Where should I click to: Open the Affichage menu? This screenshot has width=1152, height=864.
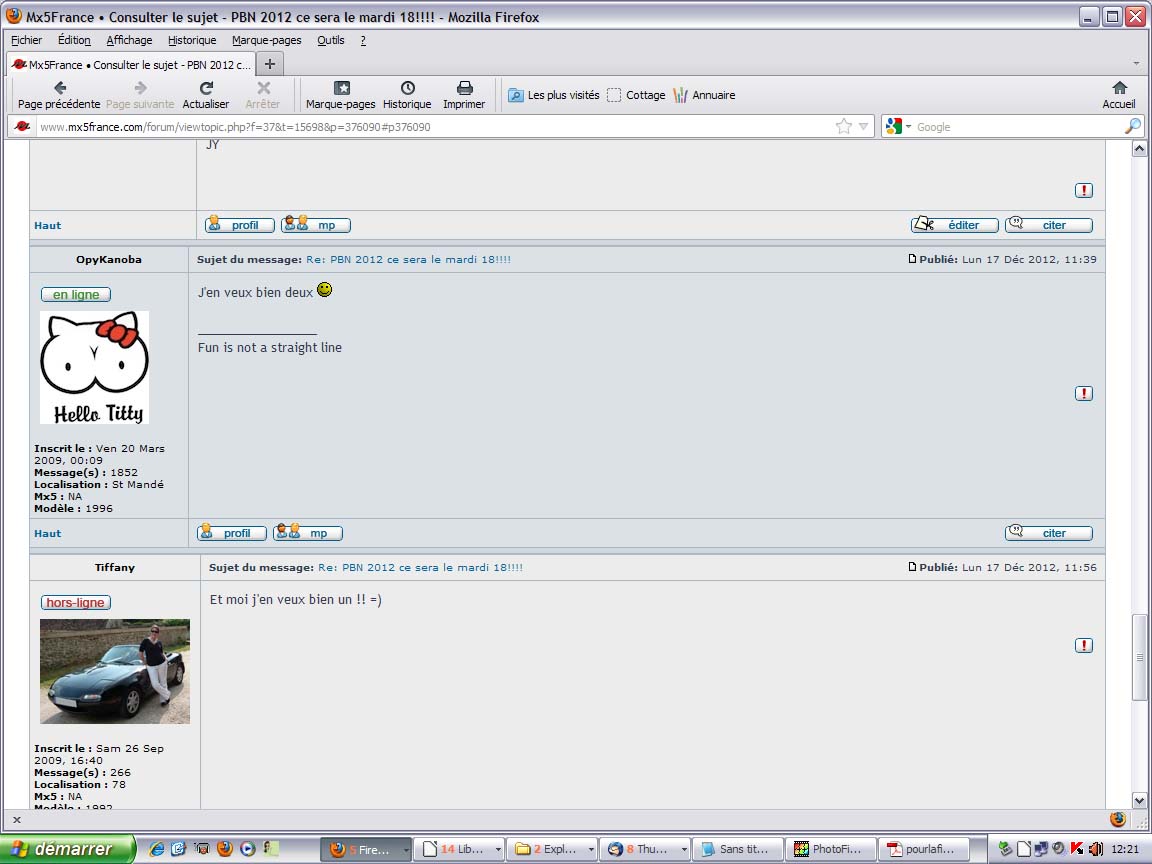coord(129,40)
